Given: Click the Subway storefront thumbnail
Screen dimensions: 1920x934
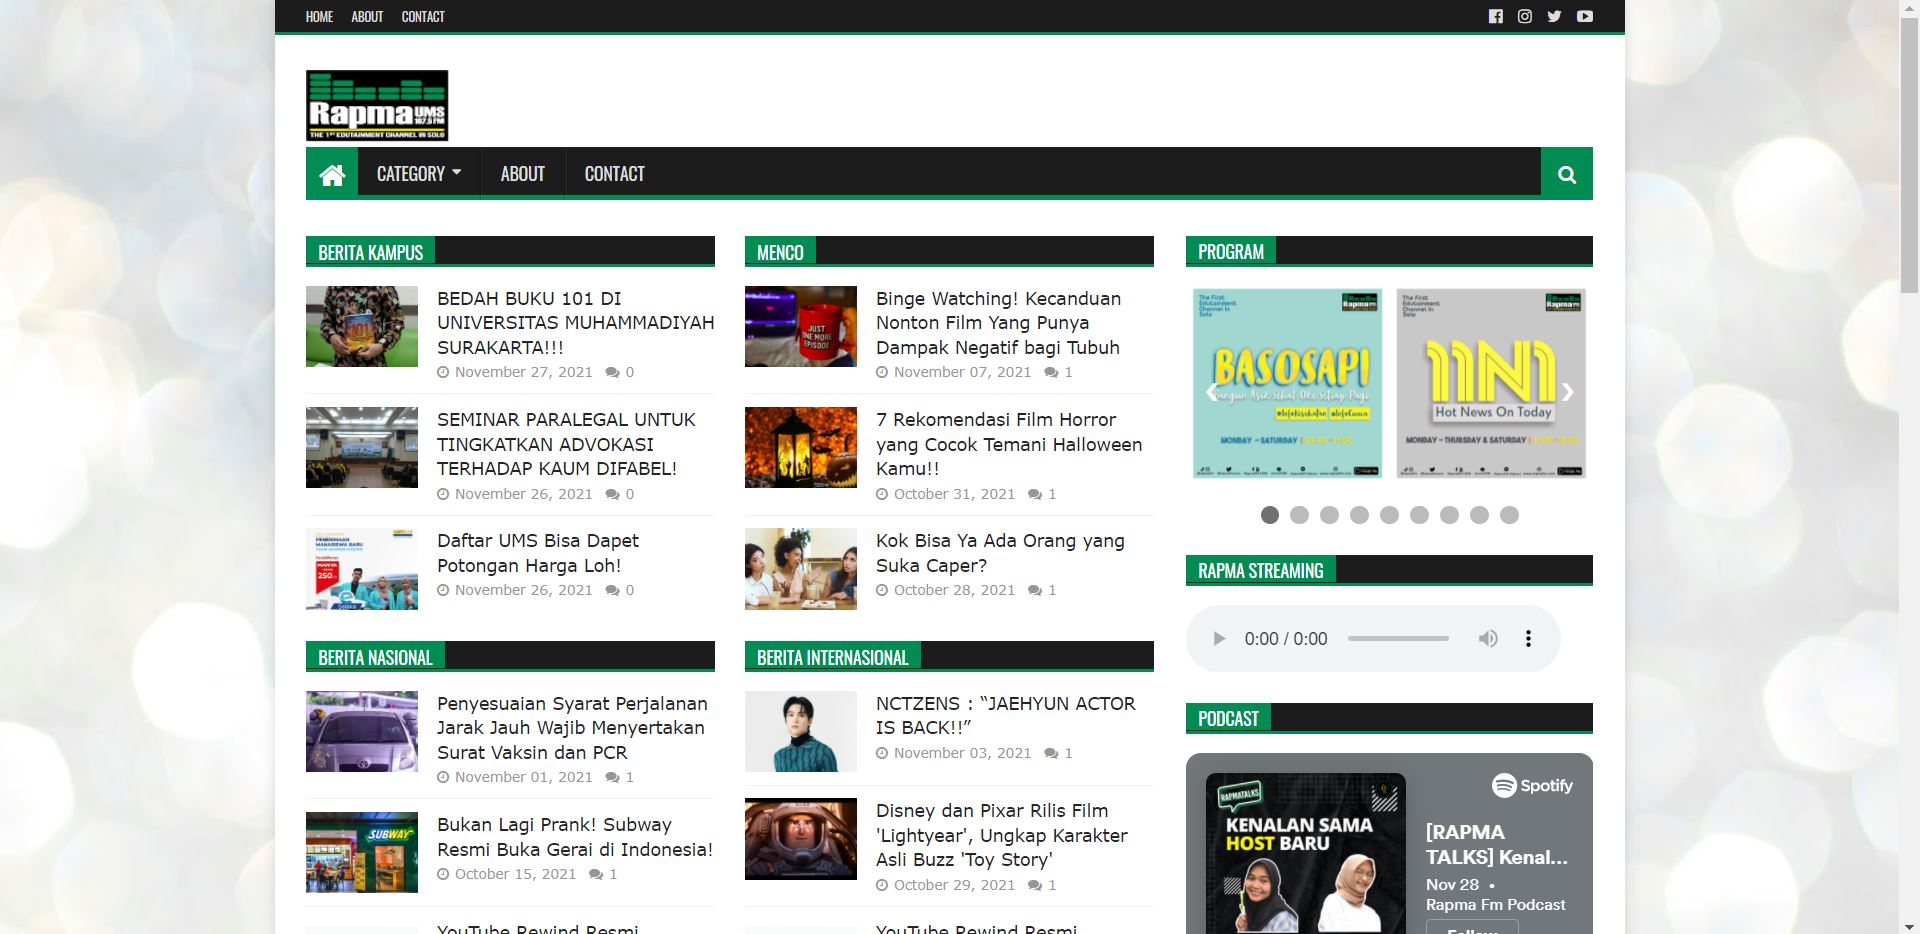Looking at the screenshot, I should pos(362,852).
